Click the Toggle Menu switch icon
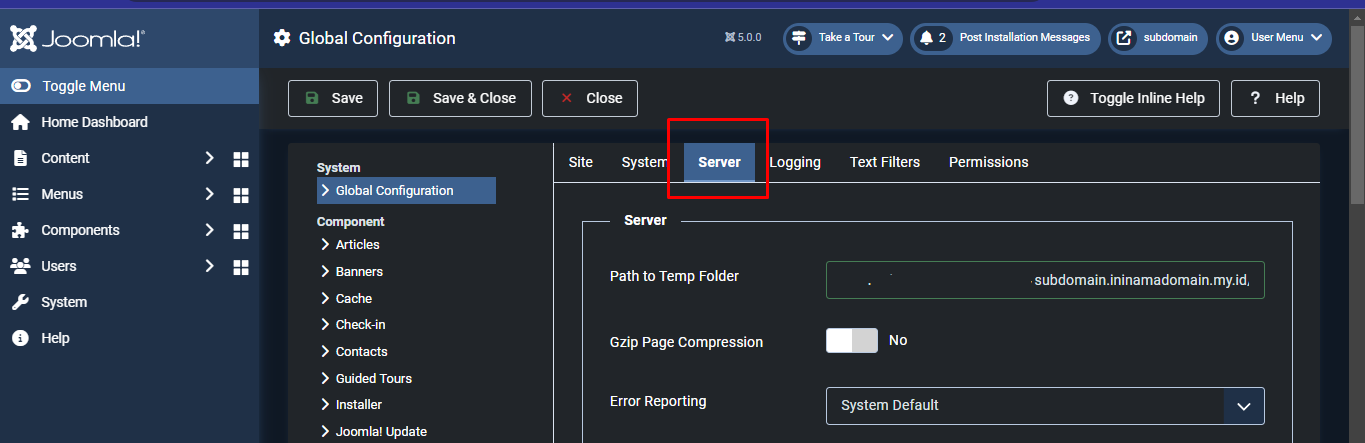Screen dimensions: 1365x443 click(x=21, y=86)
